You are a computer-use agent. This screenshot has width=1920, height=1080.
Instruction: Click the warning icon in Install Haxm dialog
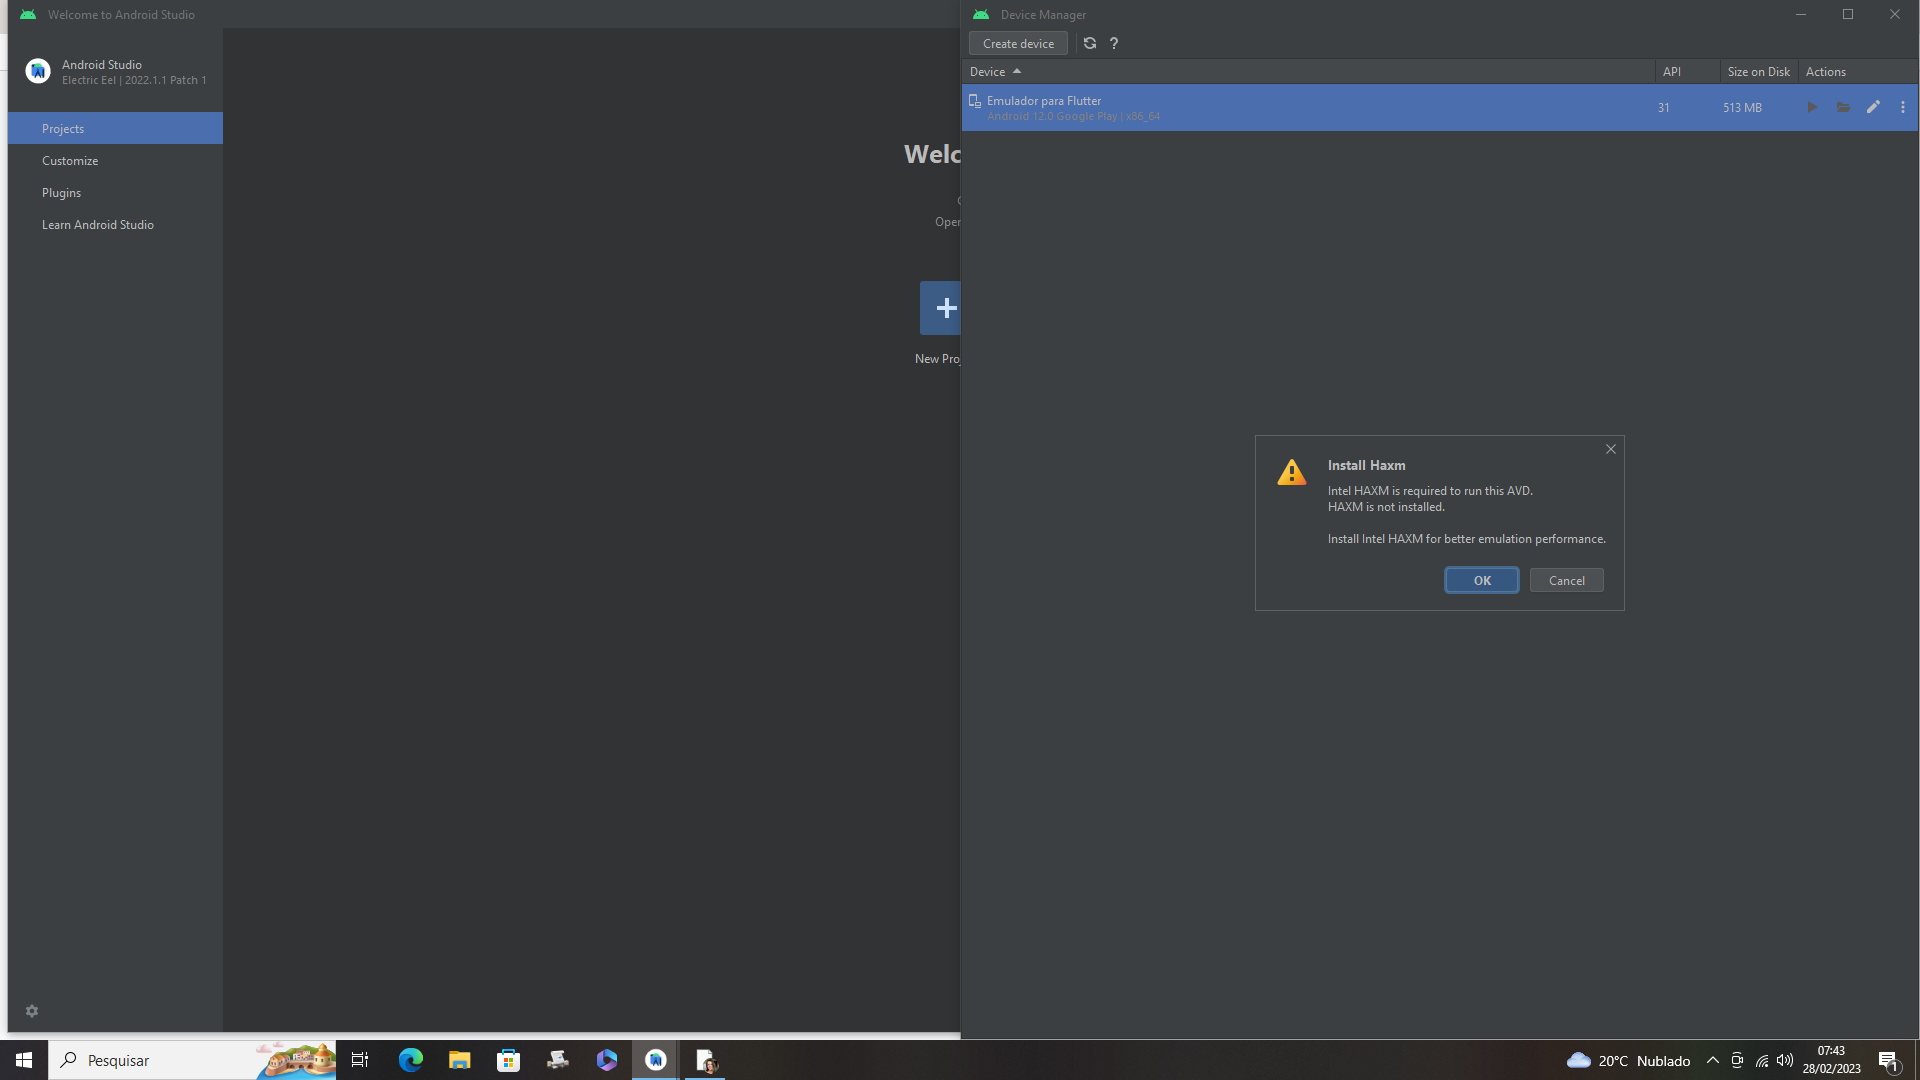pyautogui.click(x=1291, y=472)
